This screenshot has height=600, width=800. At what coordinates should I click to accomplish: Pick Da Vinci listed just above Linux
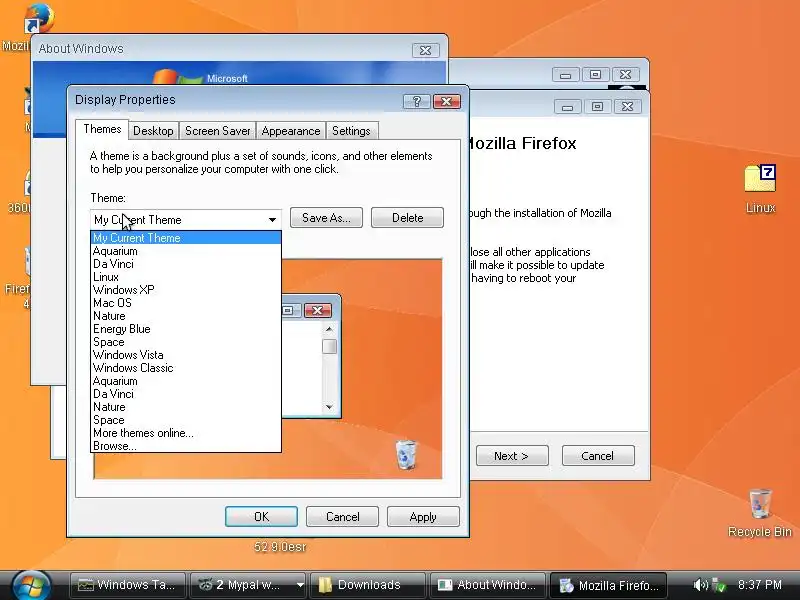186,264
